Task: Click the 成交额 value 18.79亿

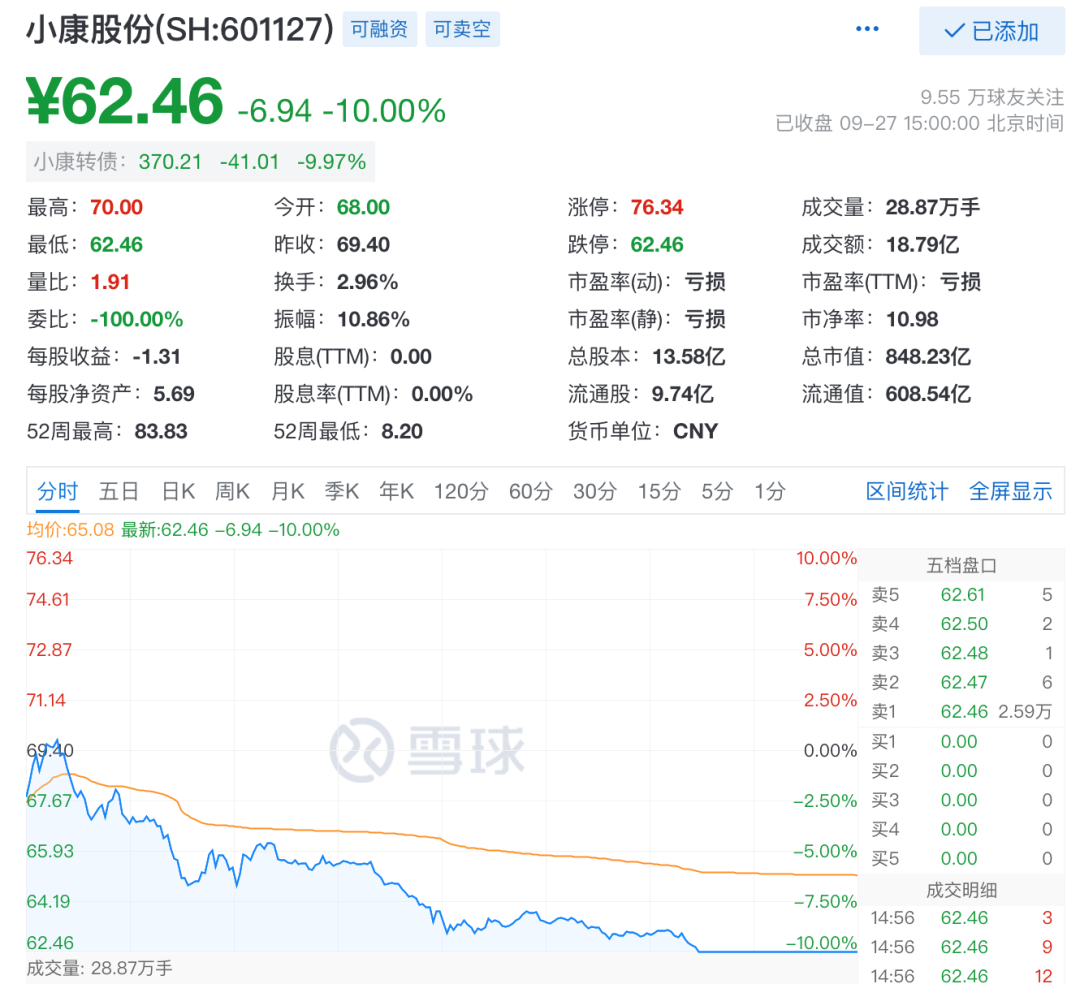Action: [x=922, y=244]
